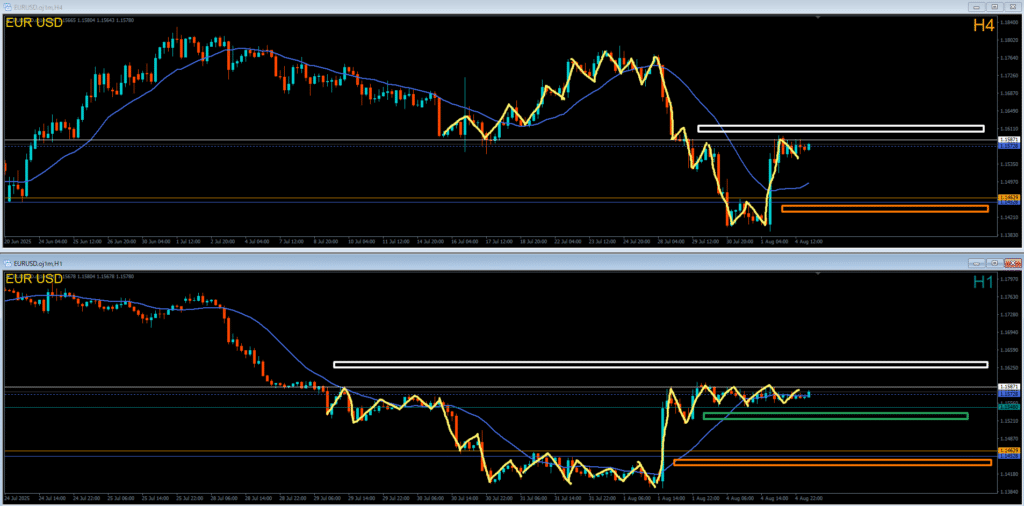Close the EURUSD H4 chart window
1024x506 pixels.
[1012, 6]
